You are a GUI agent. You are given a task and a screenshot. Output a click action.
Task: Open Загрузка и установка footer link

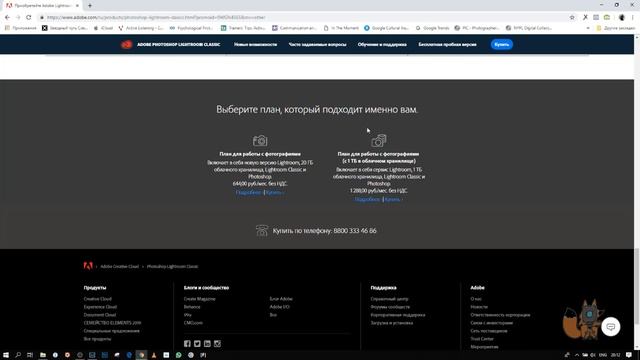click(392, 323)
